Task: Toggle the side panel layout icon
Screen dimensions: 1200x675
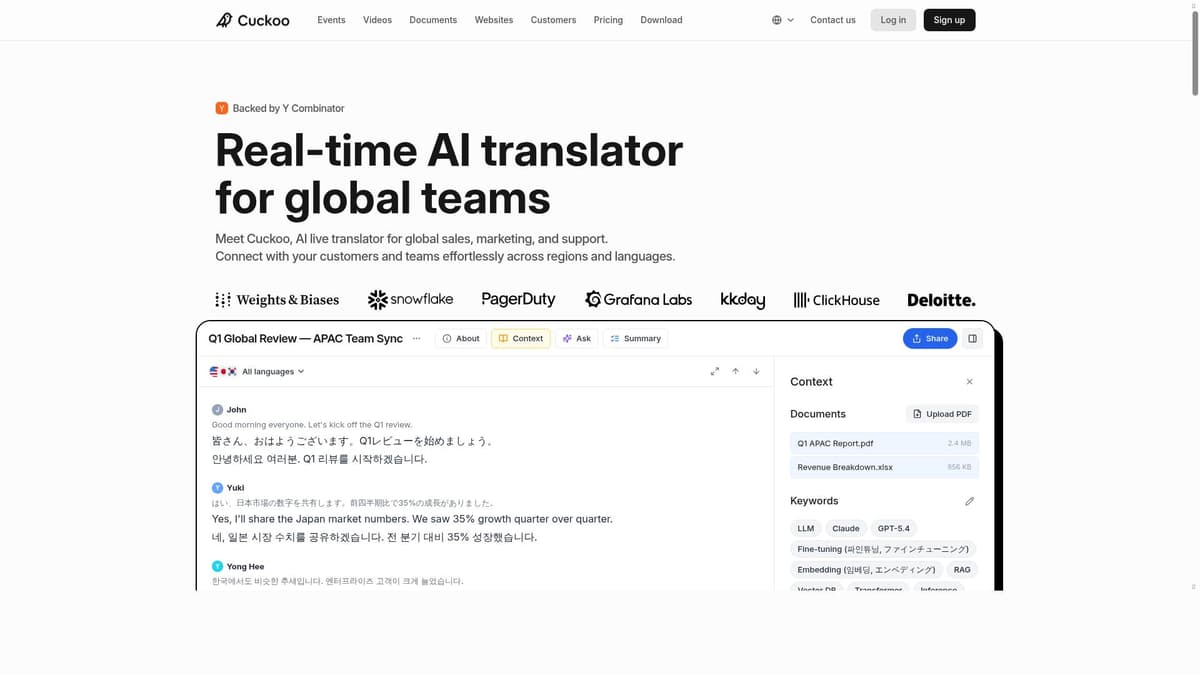Action: tap(972, 339)
